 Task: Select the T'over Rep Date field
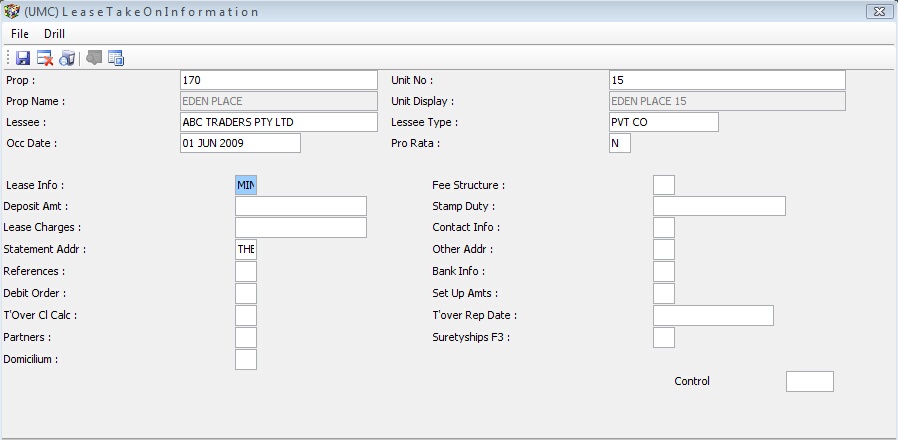[x=712, y=316]
